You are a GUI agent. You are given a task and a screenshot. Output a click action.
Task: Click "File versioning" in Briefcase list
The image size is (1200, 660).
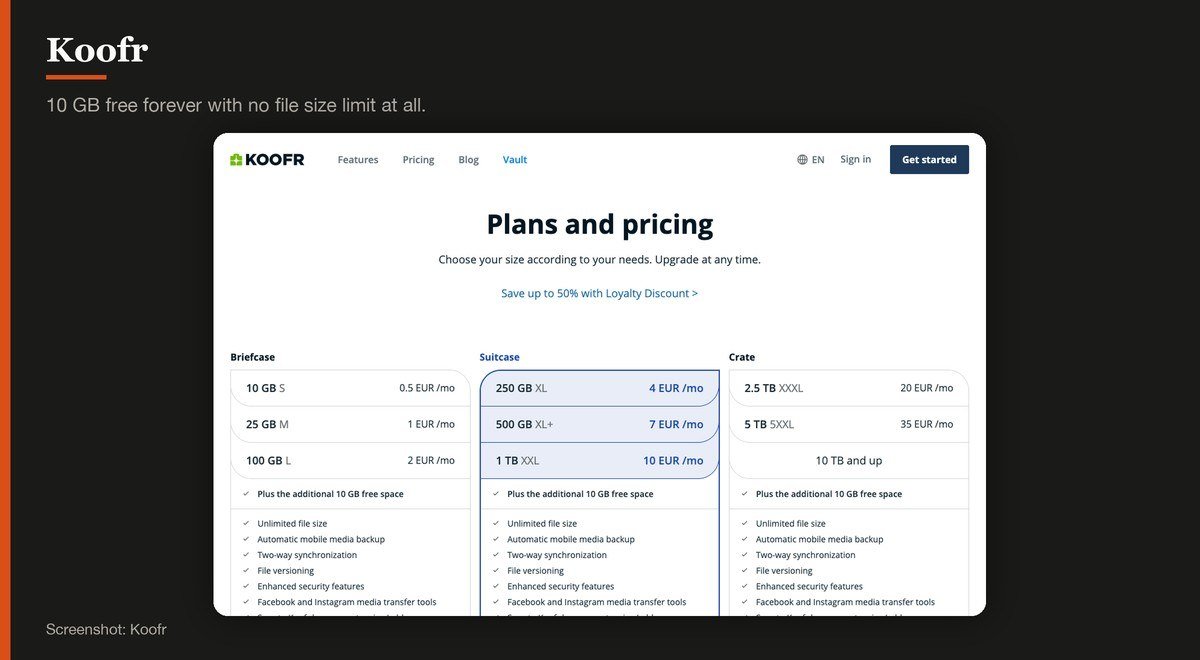(x=286, y=571)
